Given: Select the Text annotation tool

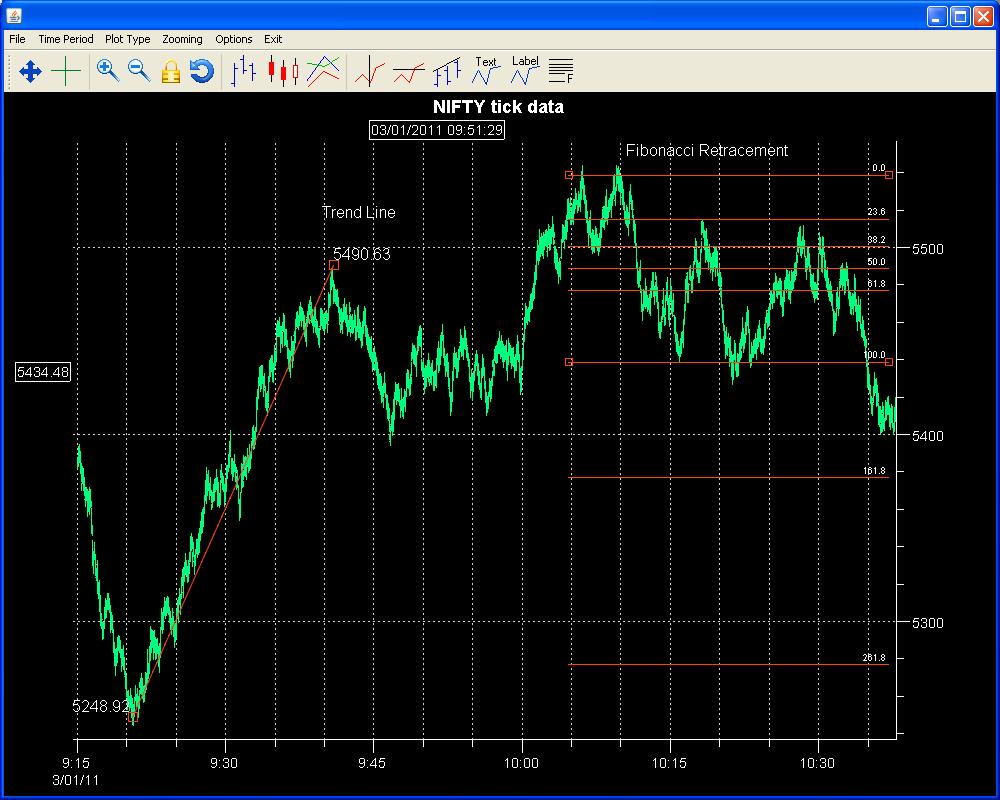Looking at the screenshot, I should pyautogui.click(x=486, y=70).
